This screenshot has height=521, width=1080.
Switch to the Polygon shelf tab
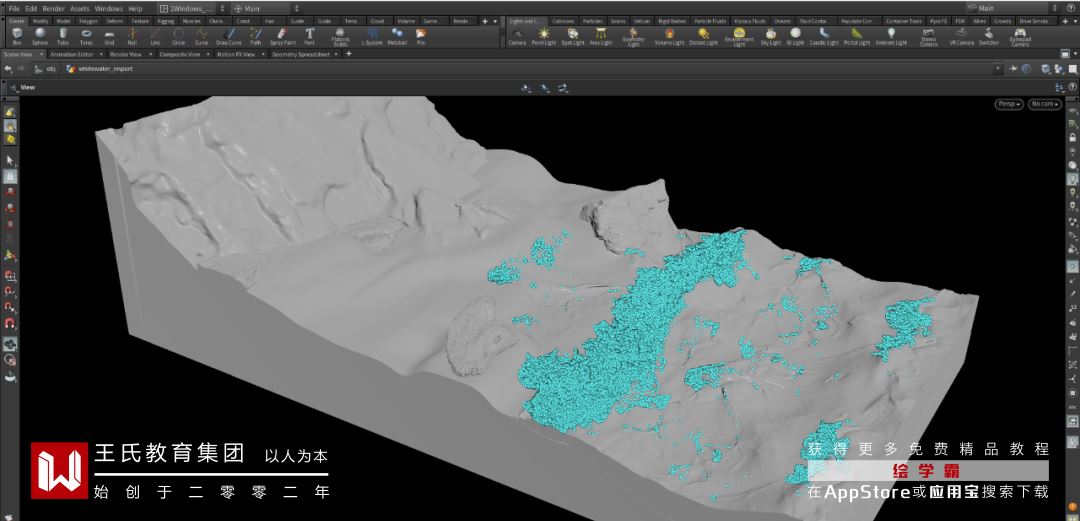(x=87, y=21)
